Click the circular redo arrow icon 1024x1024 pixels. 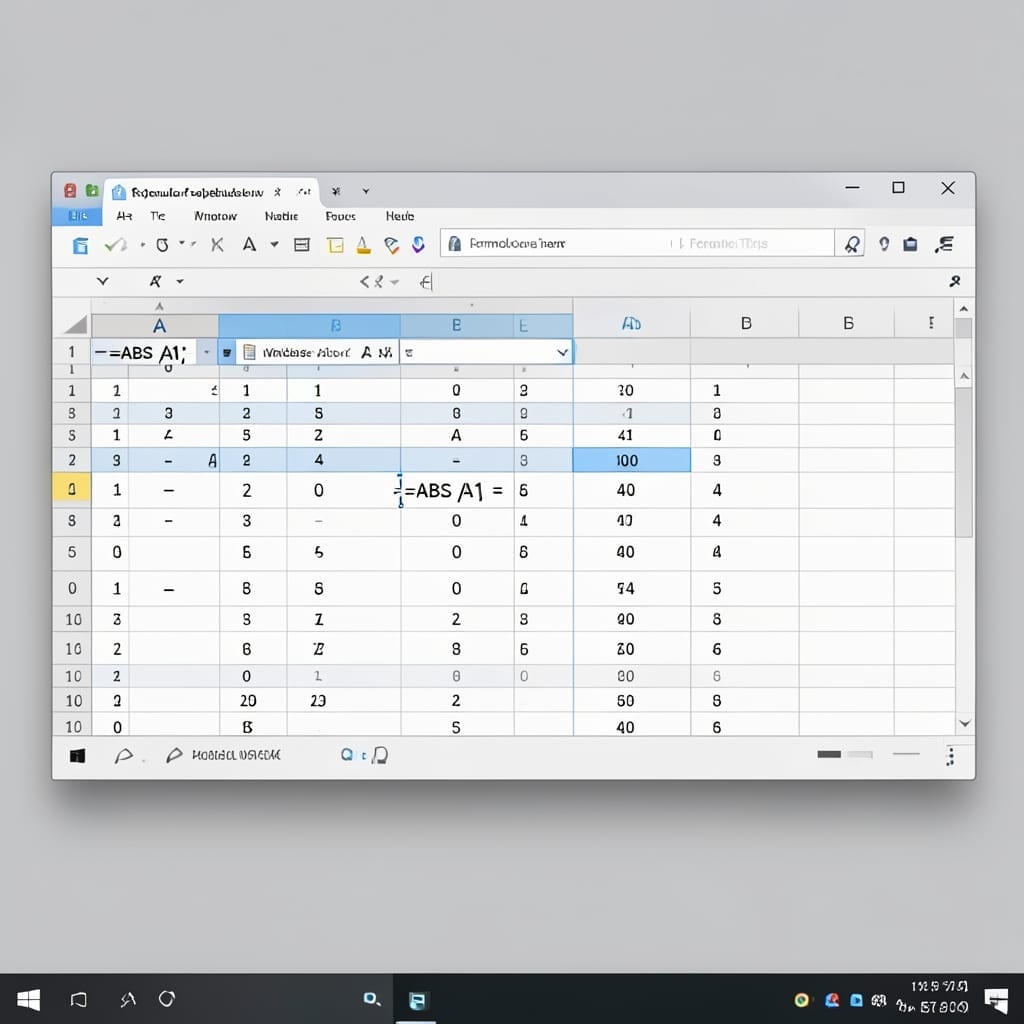163,245
